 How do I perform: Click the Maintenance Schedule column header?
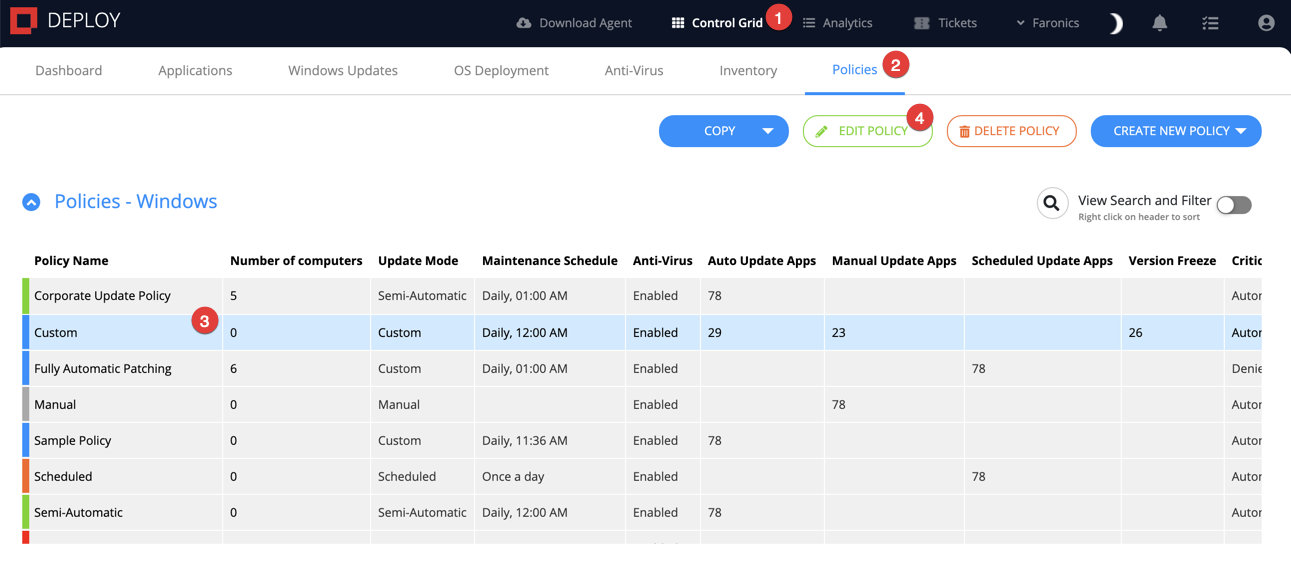point(550,260)
